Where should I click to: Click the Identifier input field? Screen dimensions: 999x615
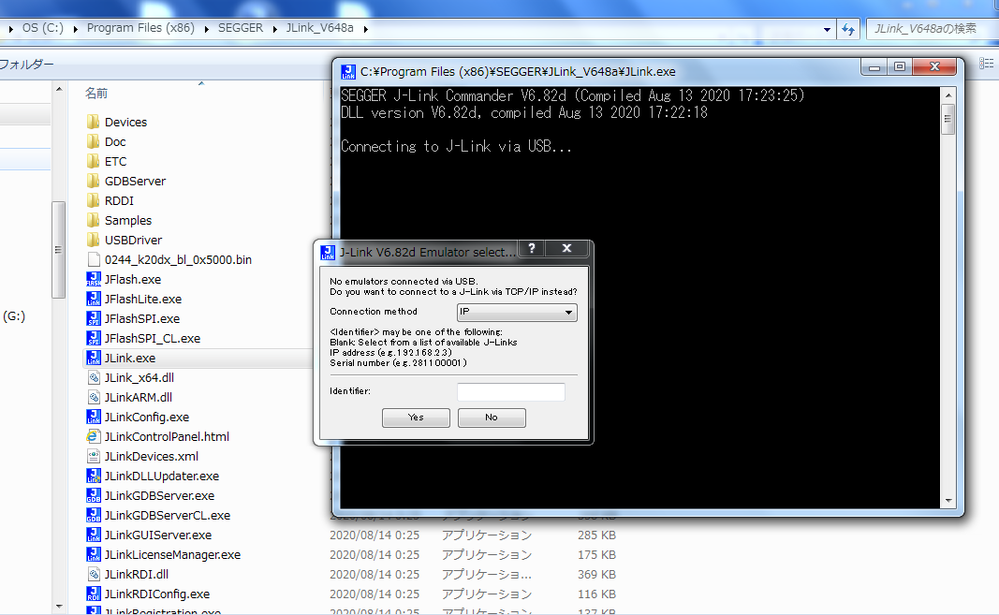pyautogui.click(x=511, y=391)
